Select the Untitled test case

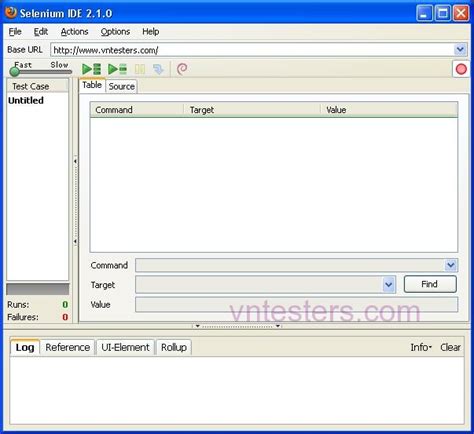(26, 100)
